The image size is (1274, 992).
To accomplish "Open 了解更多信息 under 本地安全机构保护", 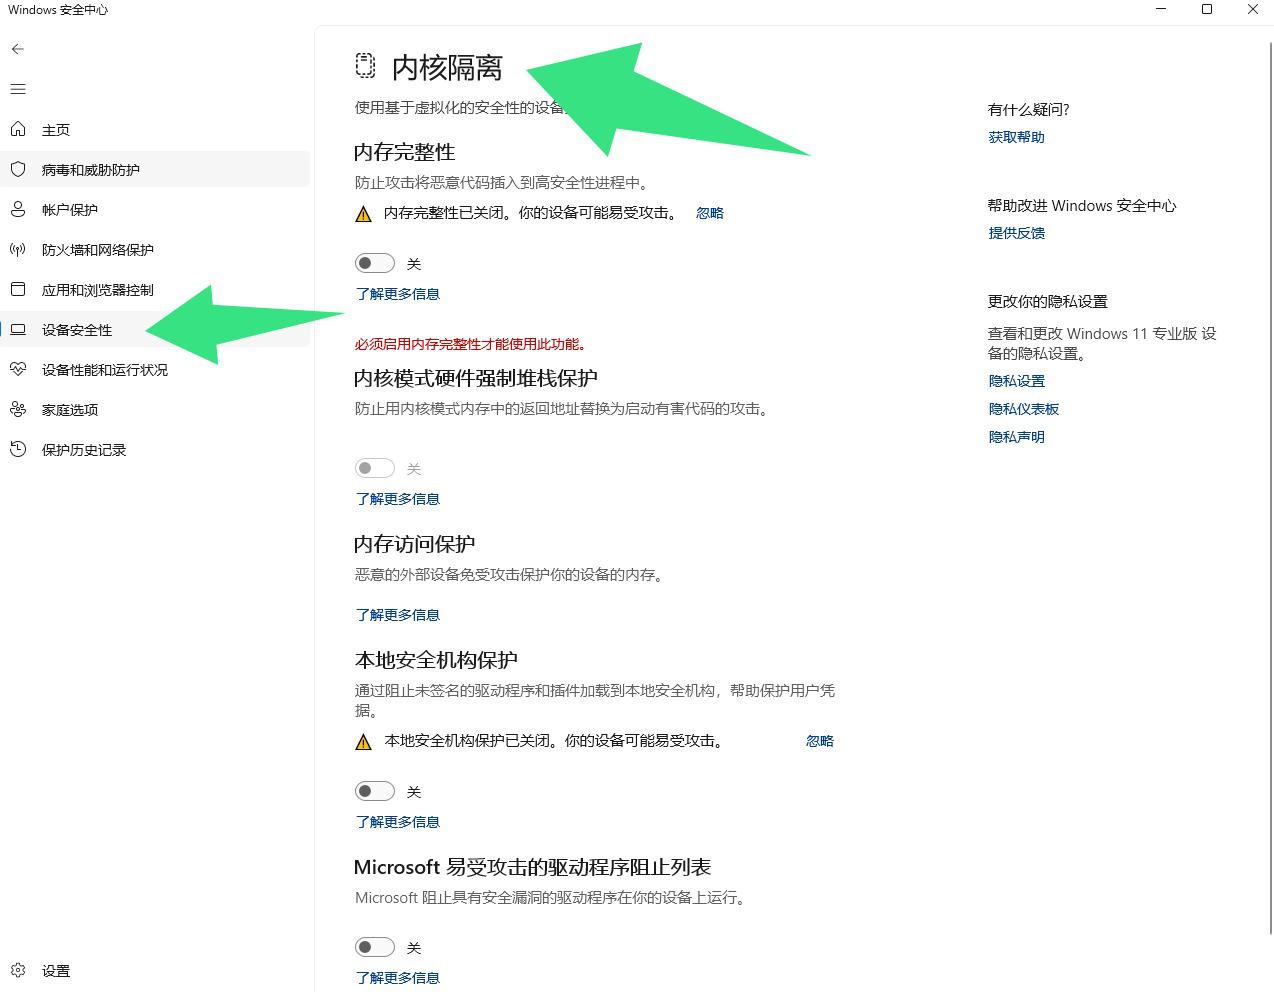I will [398, 822].
